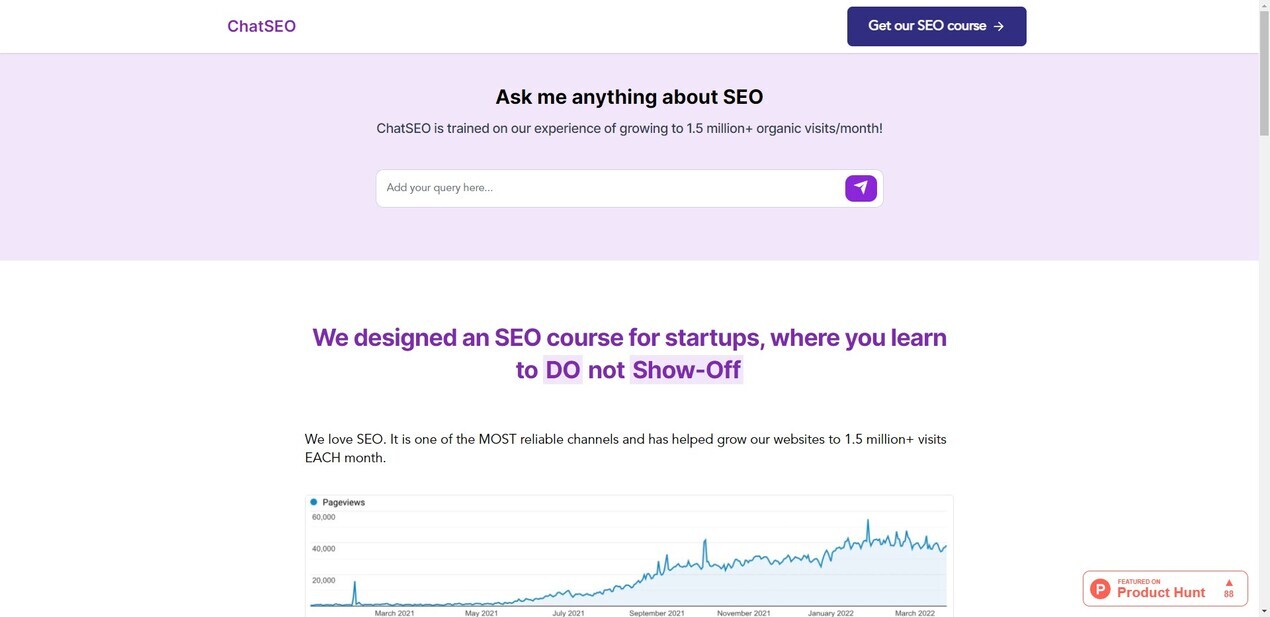
Task: Select the highlighted word "DO" in the heading
Action: 563,370
